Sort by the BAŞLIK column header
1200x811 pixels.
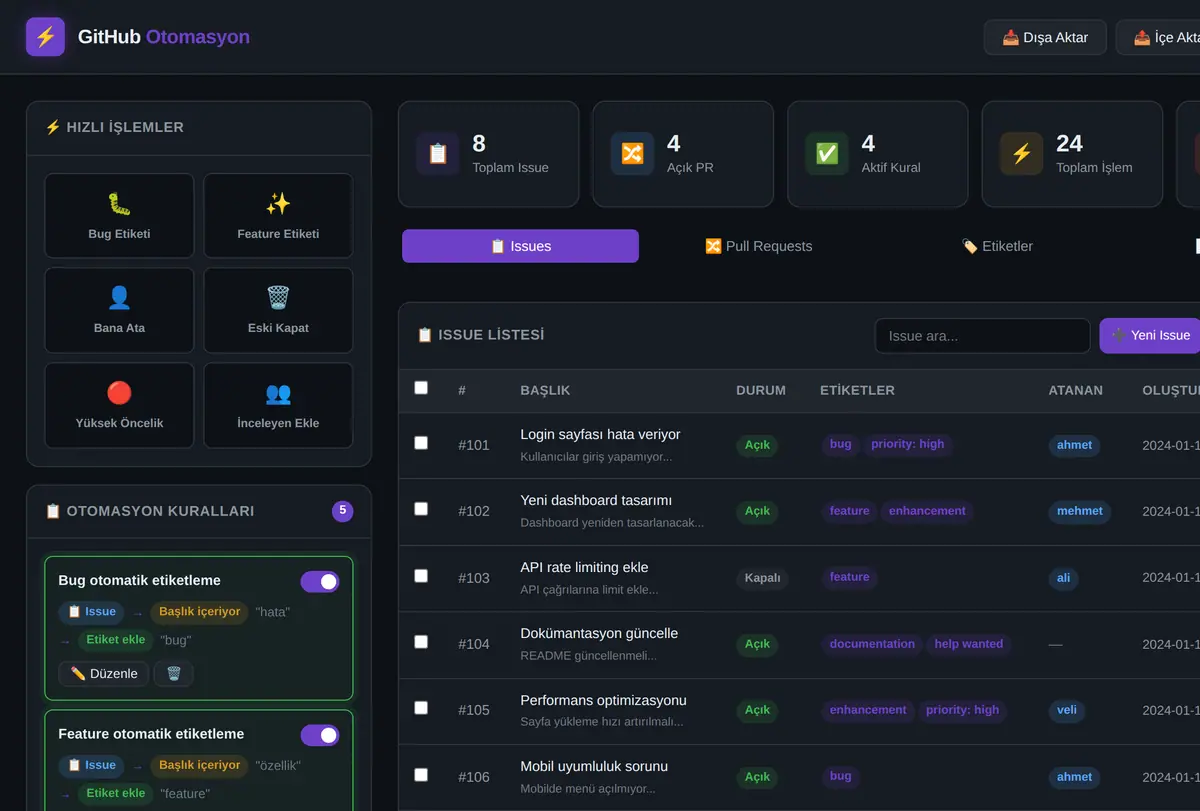pos(545,390)
